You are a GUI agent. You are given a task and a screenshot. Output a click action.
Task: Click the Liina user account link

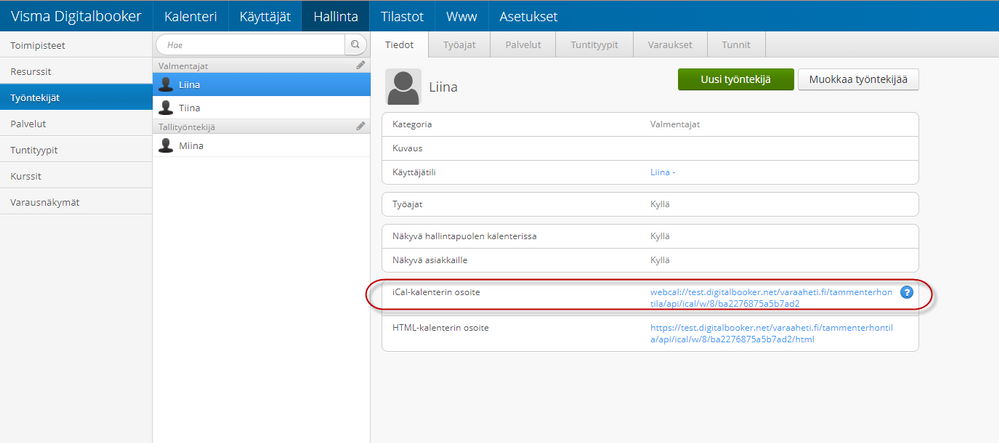(663, 172)
